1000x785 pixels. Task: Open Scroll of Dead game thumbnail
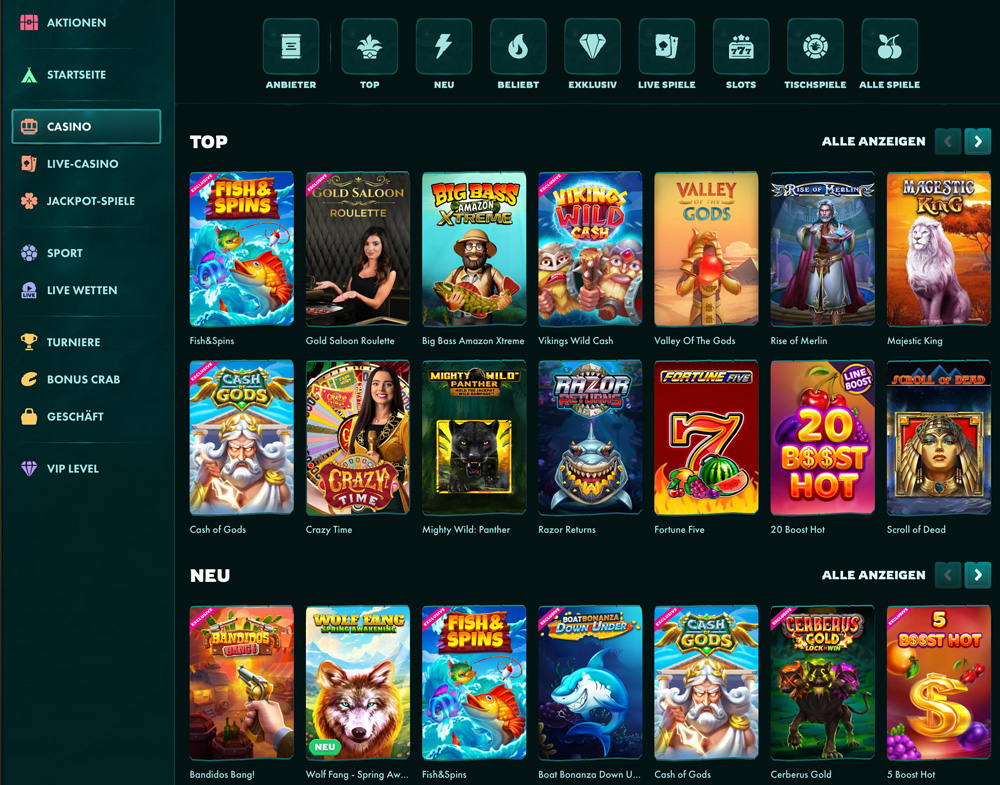939,438
